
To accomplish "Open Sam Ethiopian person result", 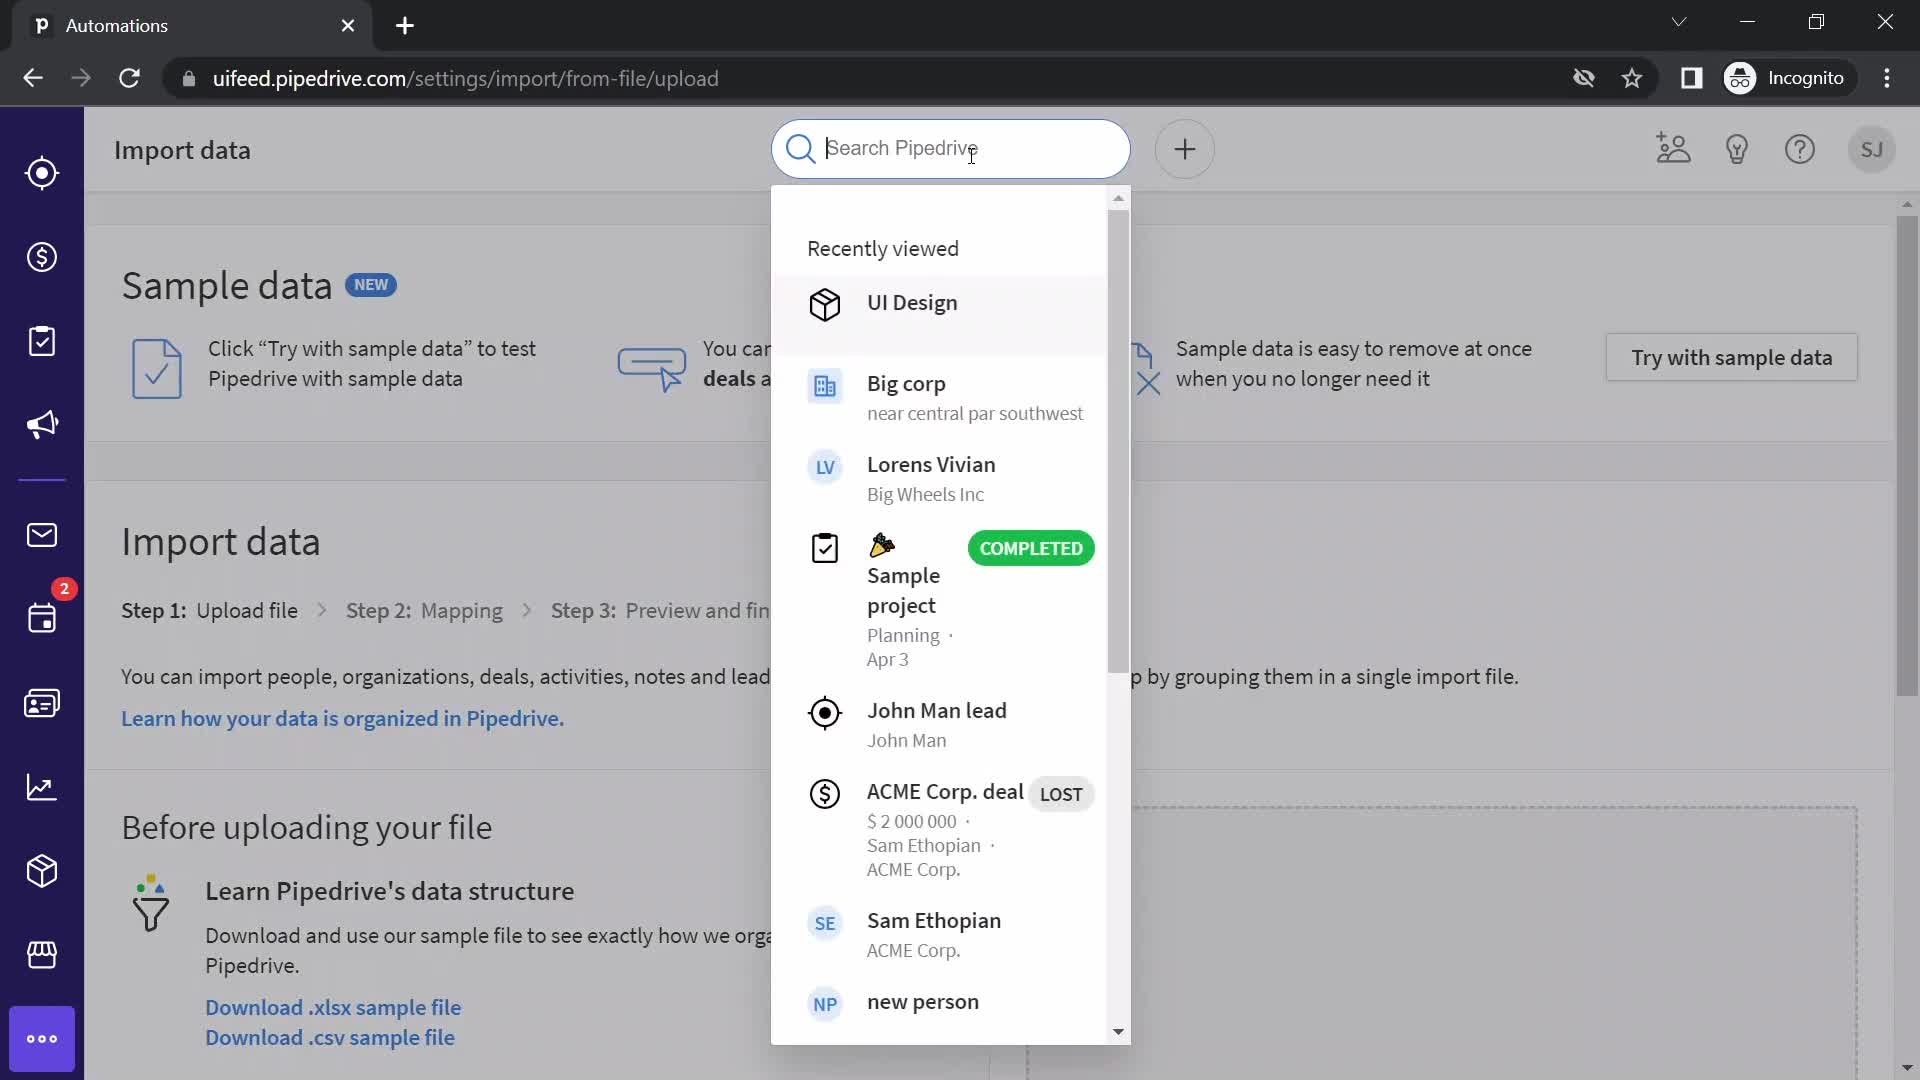I will (x=939, y=934).
